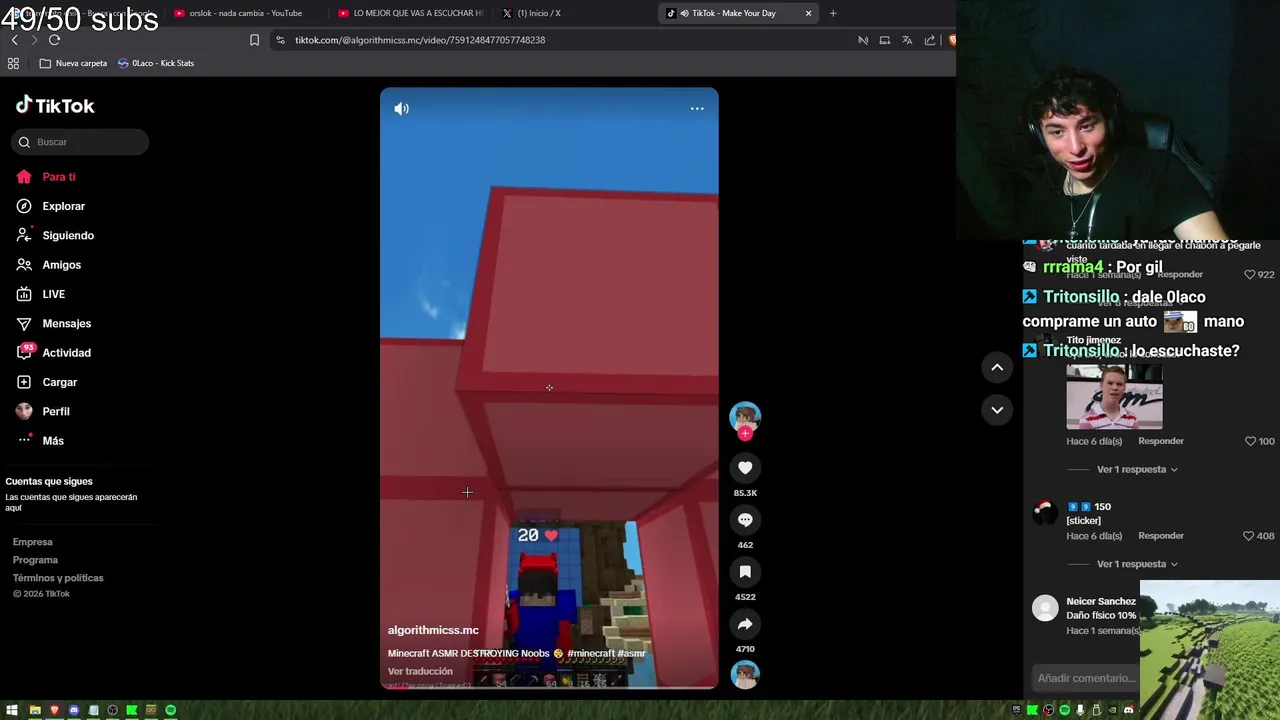This screenshot has height=720, width=1280.
Task: Follow creator with the red plus
Action: coord(745,434)
